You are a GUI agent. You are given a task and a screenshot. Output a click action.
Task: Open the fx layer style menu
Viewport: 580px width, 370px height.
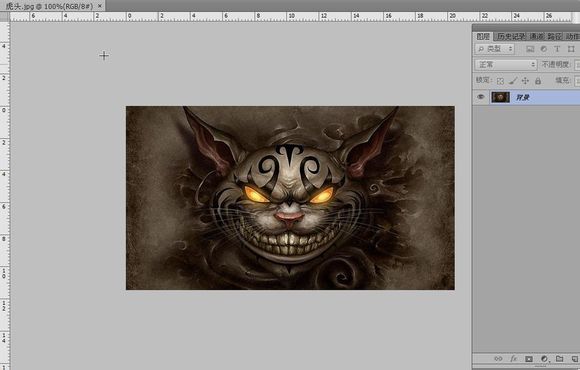coord(513,359)
